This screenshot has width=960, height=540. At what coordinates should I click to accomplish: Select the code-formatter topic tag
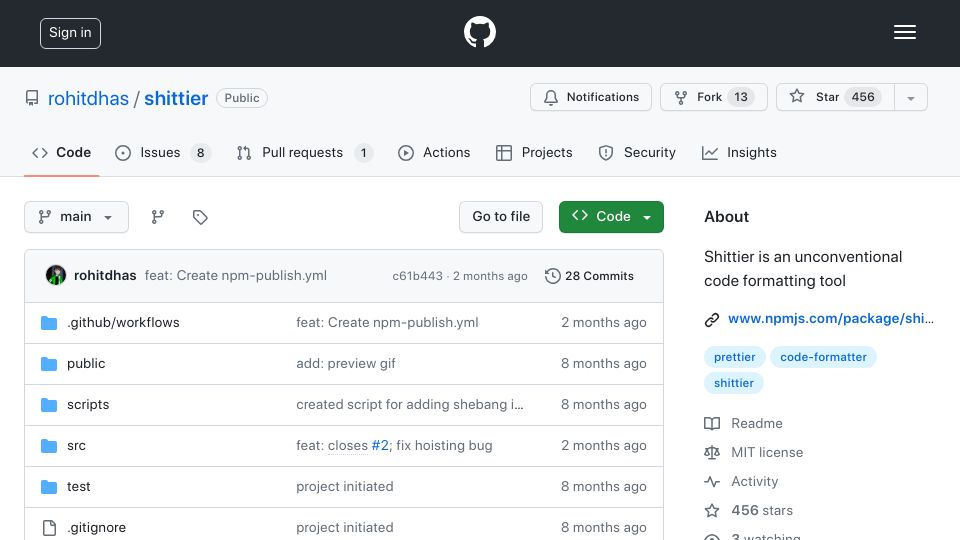(x=823, y=357)
